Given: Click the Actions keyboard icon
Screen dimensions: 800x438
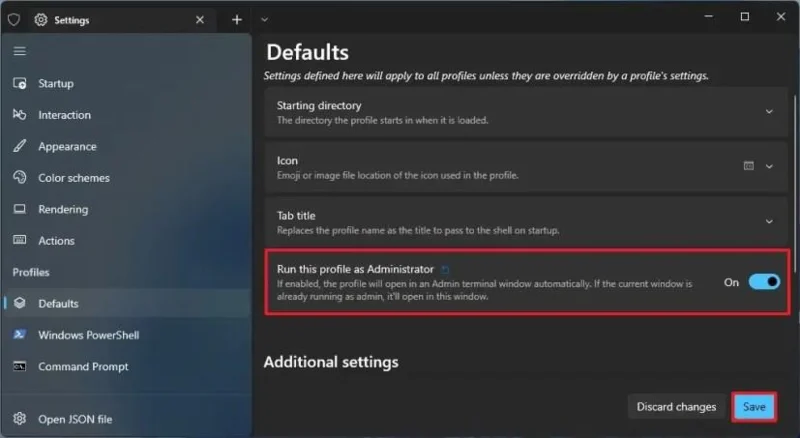Looking at the screenshot, I should [19, 240].
